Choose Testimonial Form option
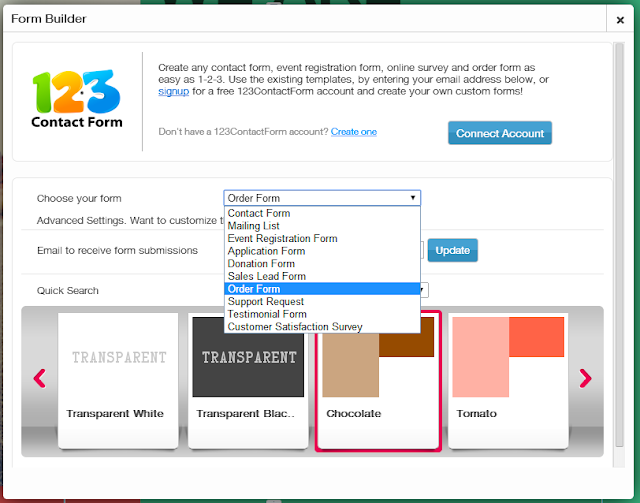Screen dimensions: 640x503 [322, 314]
